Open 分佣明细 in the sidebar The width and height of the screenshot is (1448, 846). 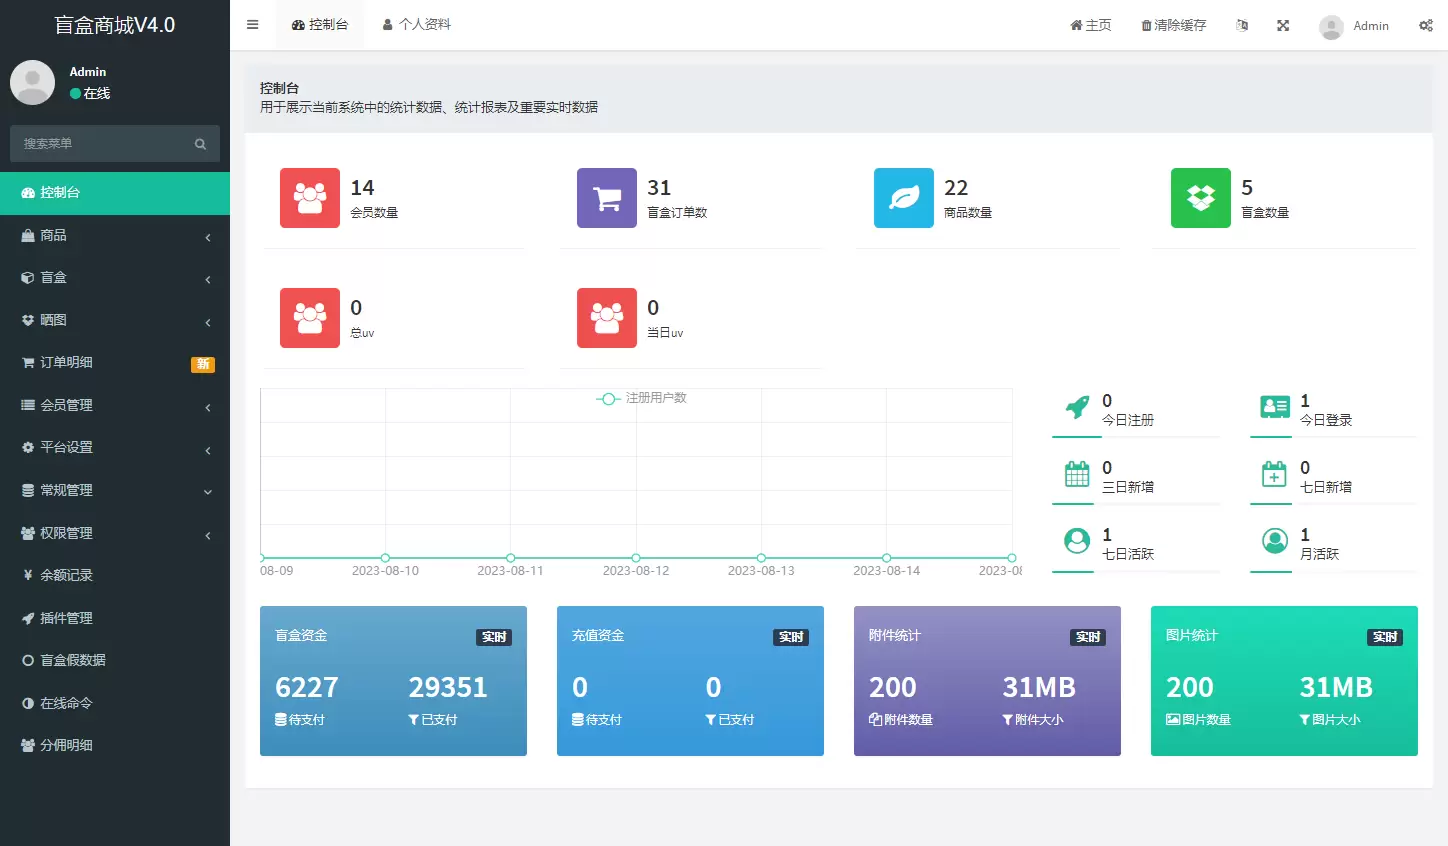tap(115, 745)
